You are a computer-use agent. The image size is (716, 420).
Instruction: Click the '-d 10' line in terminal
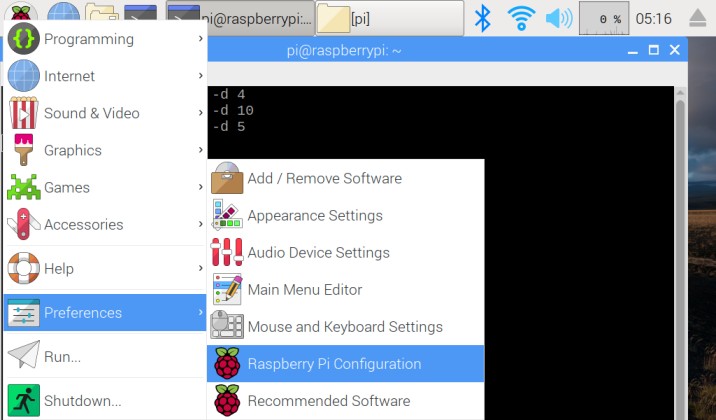(233, 110)
